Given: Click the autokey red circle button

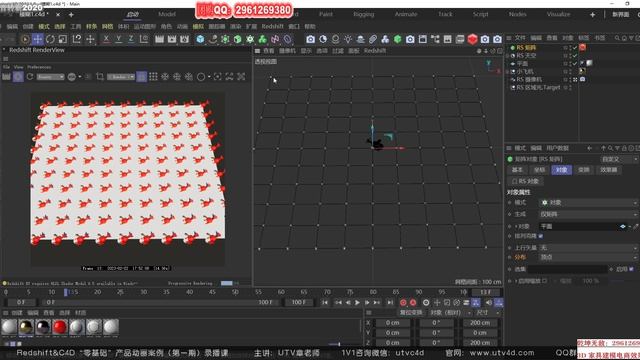Looking at the screenshot, I should (x=413, y=302).
